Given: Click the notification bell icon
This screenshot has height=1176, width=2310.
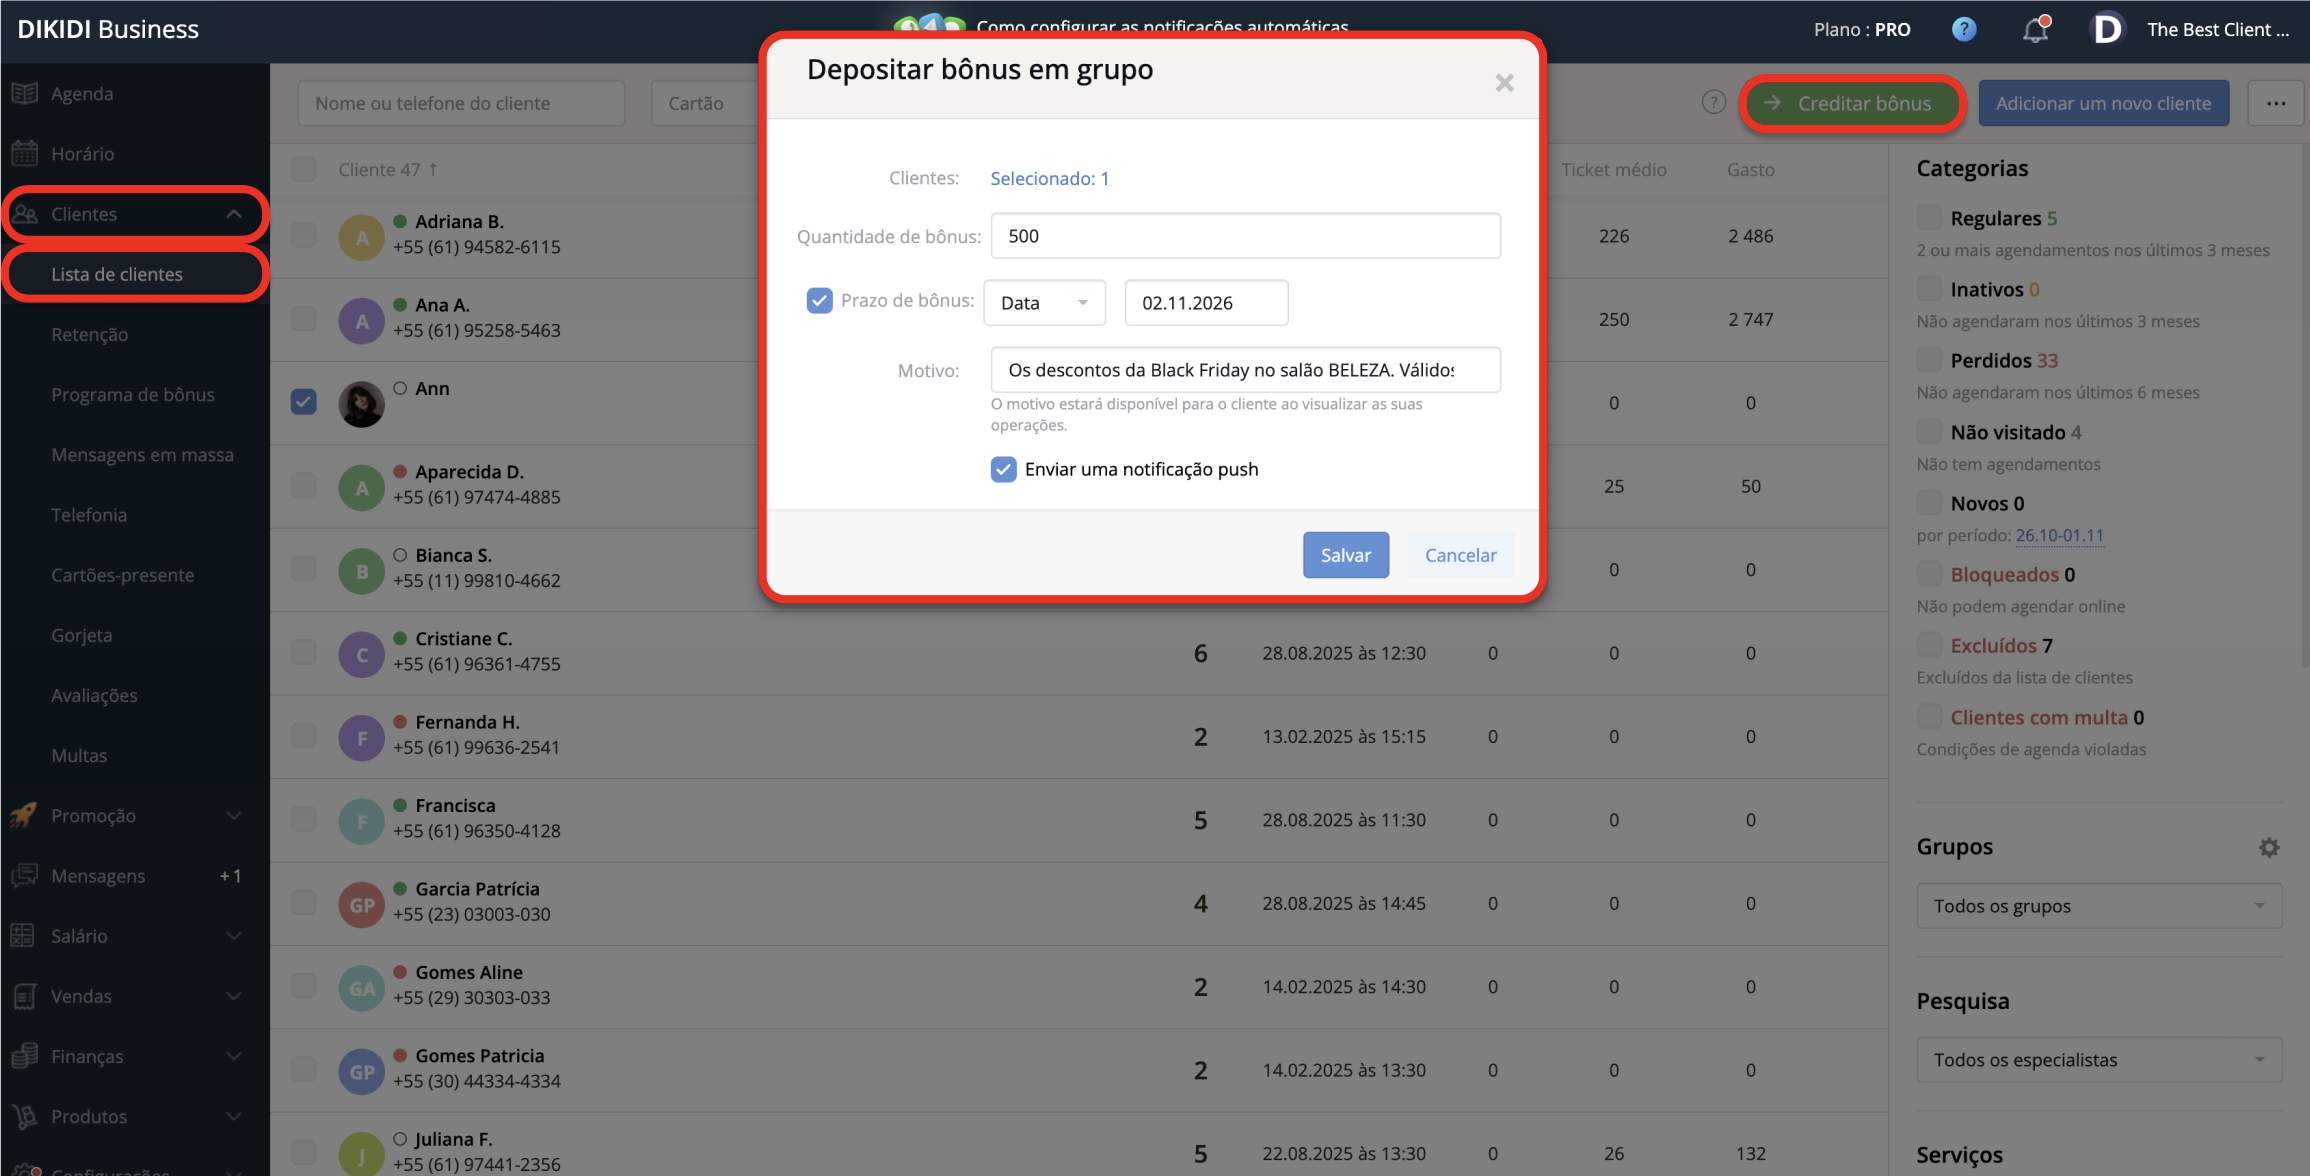Looking at the screenshot, I should tap(2035, 29).
